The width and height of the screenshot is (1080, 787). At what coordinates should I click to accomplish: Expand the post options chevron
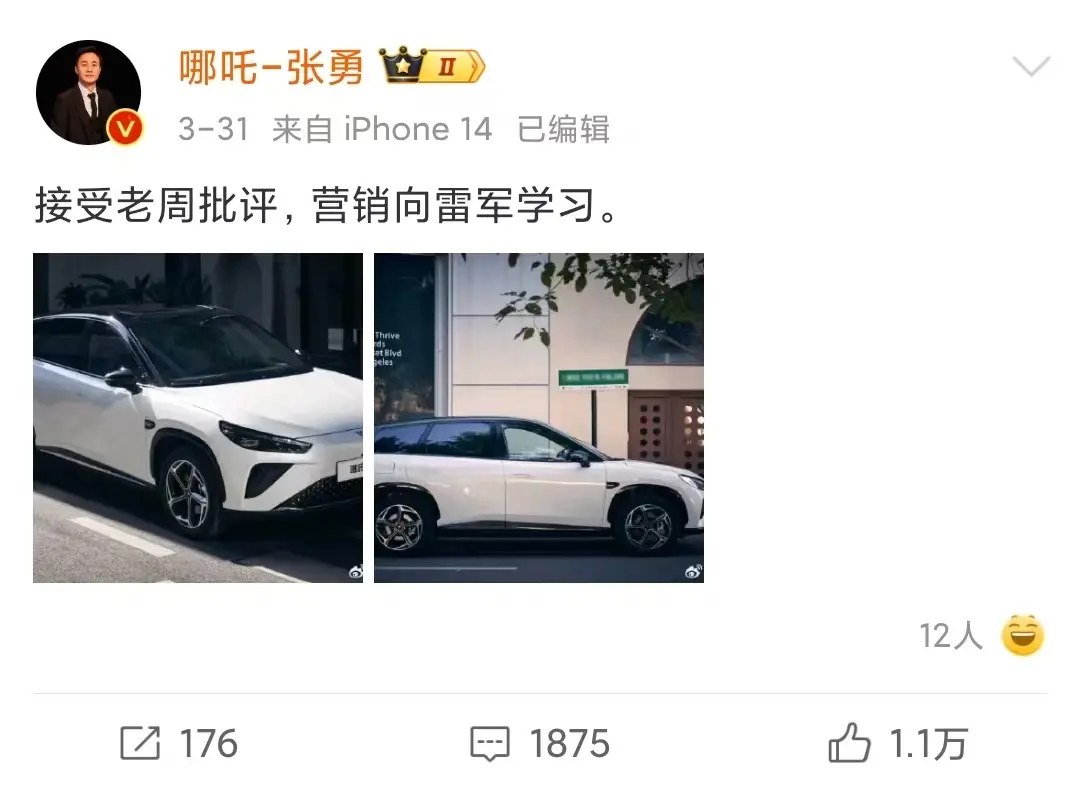click(x=1031, y=67)
